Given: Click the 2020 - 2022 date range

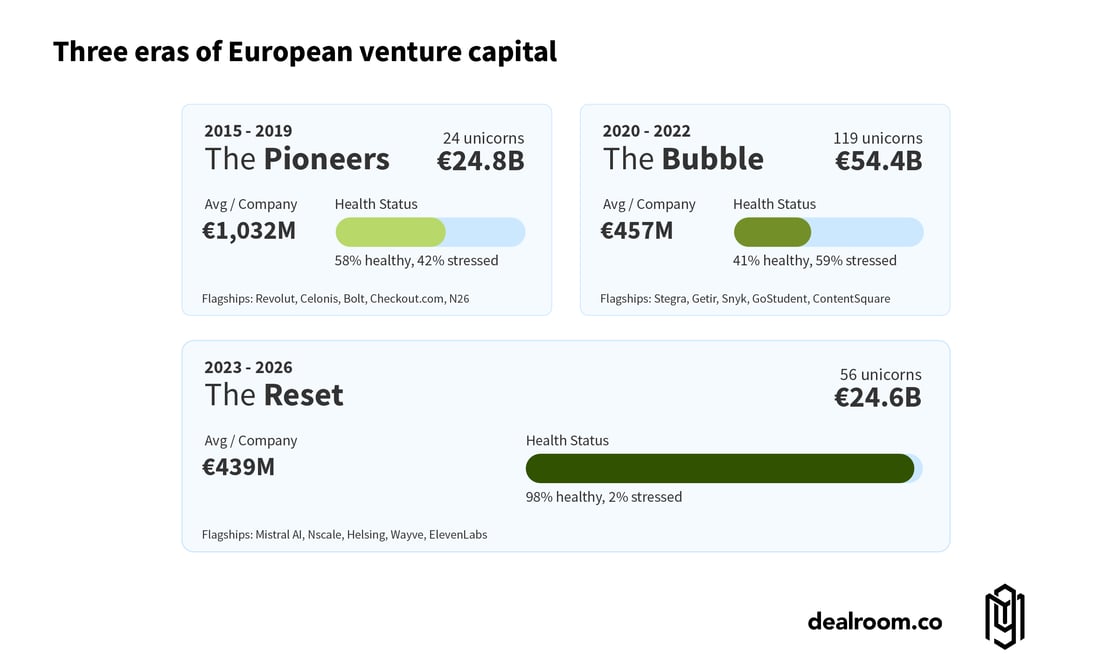Looking at the screenshot, I should [x=646, y=131].
